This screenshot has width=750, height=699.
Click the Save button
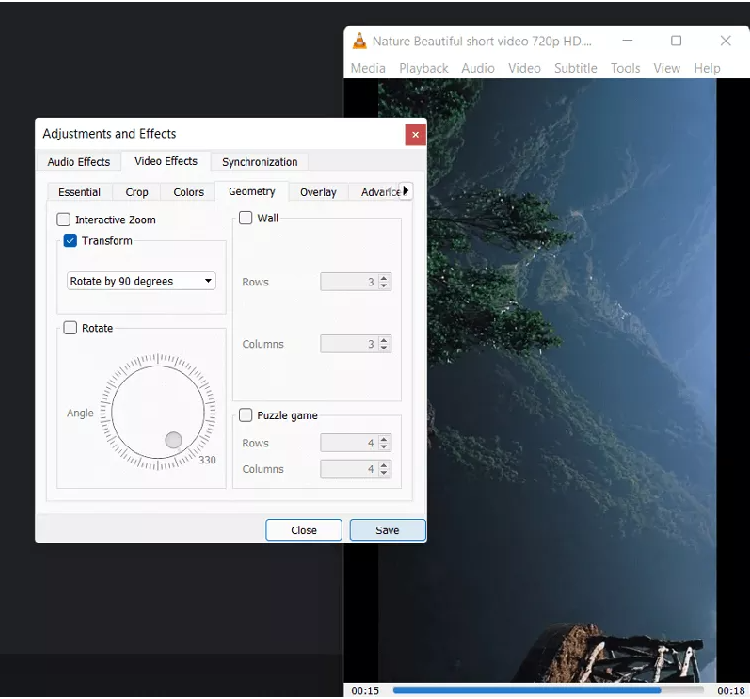[387, 530]
